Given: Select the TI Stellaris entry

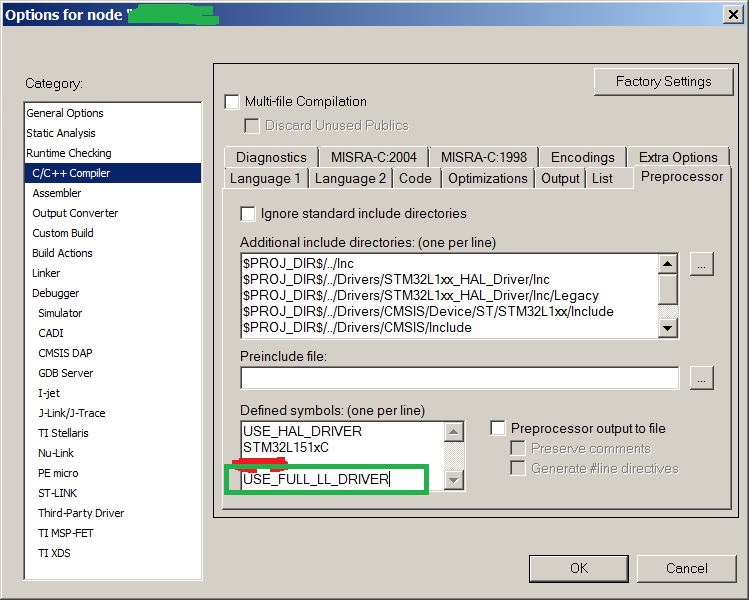Looking at the screenshot, I should point(63,433).
